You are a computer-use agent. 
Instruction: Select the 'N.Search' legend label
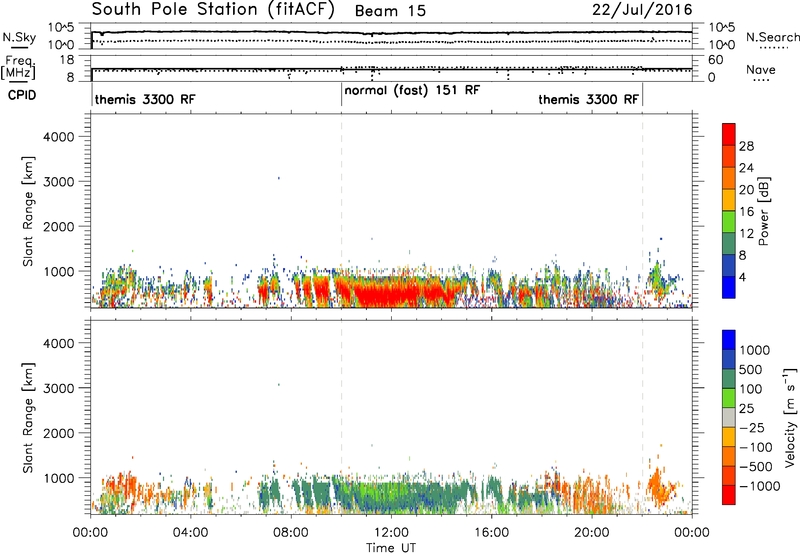tap(772, 37)
